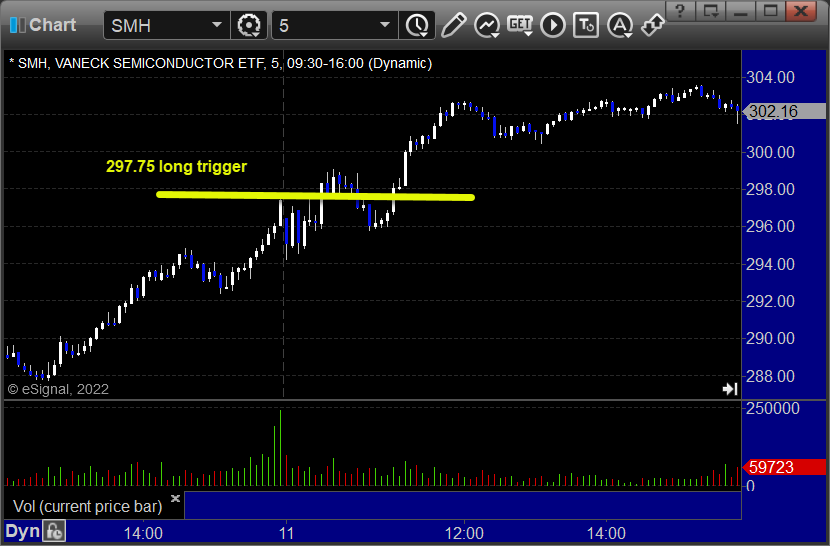Click the 288.00 price axis label
The width and height of the screenshot is (830, 546).
[770, 376]
